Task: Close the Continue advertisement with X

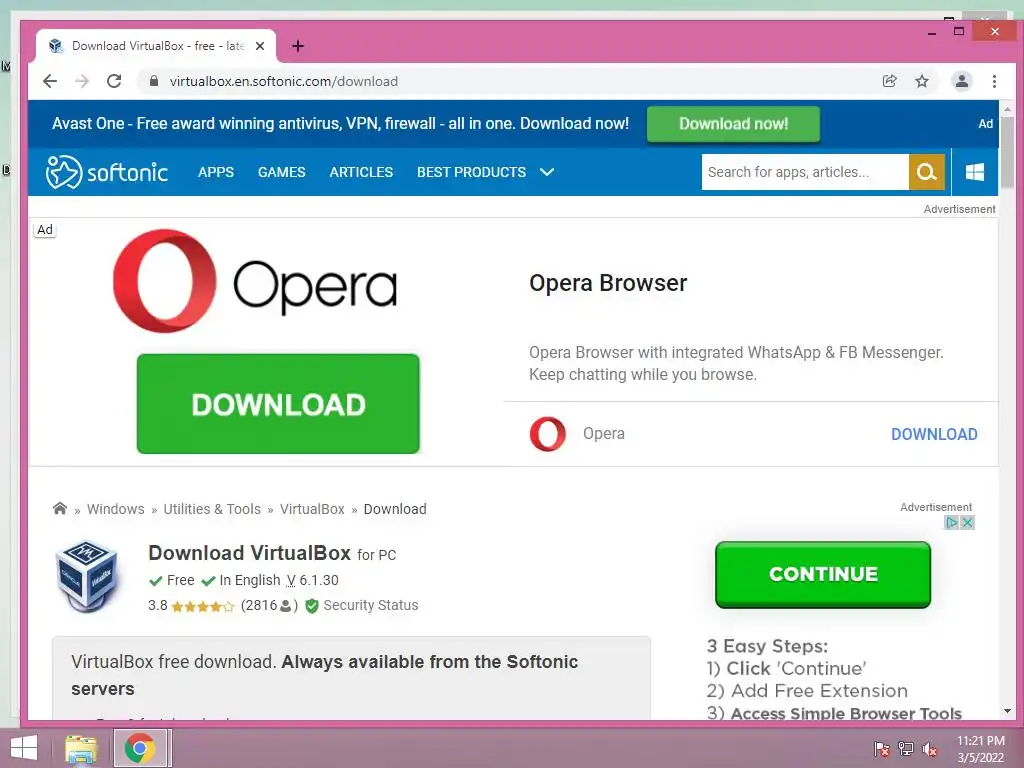Action: click(x=967, y=522)
